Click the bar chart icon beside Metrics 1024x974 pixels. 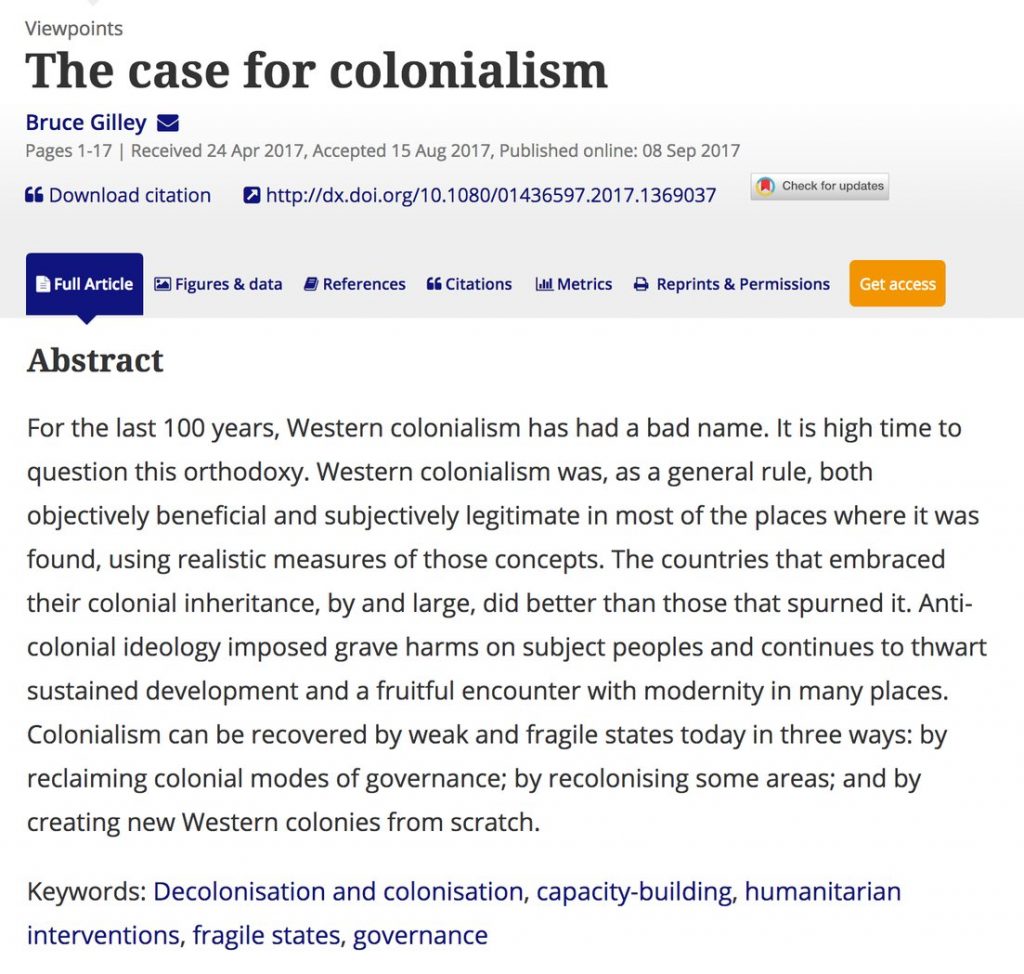(544, 284)
